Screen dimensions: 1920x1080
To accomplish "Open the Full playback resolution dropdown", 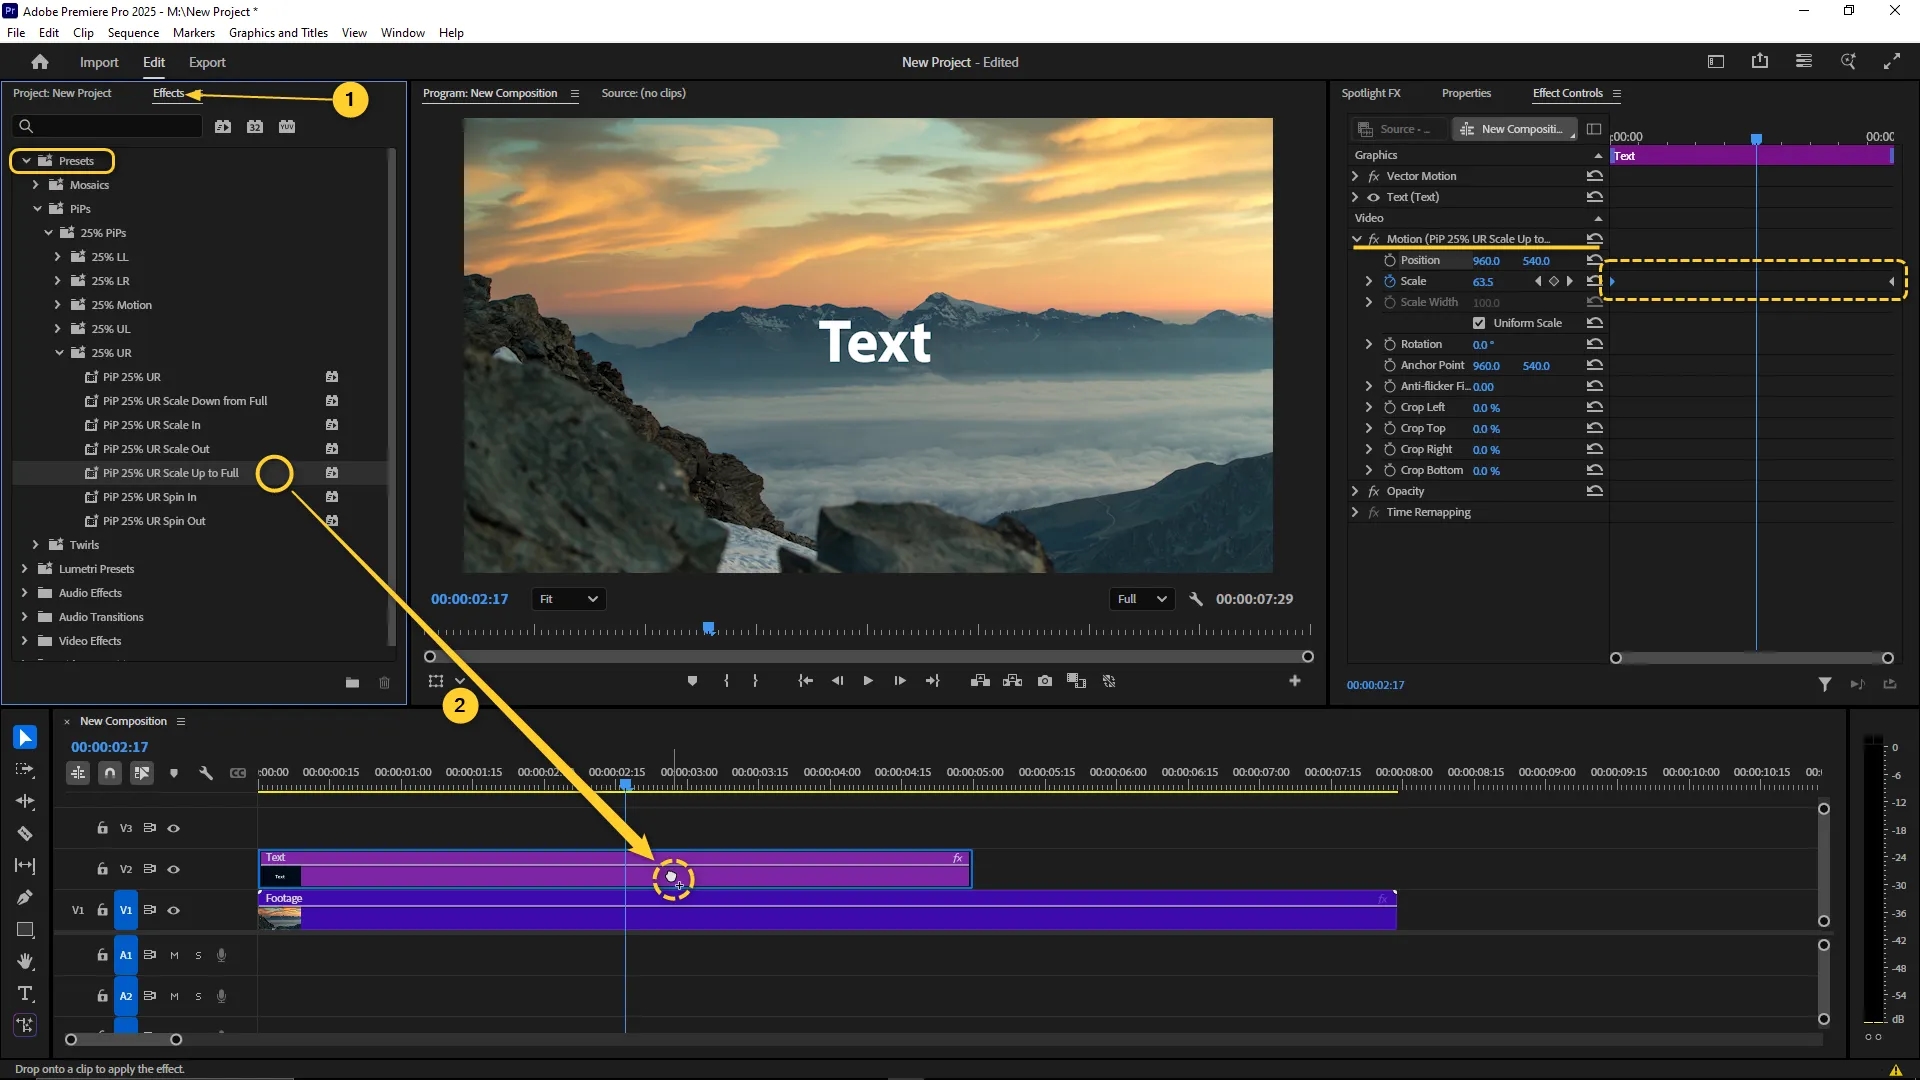I will pos(1141,599).
